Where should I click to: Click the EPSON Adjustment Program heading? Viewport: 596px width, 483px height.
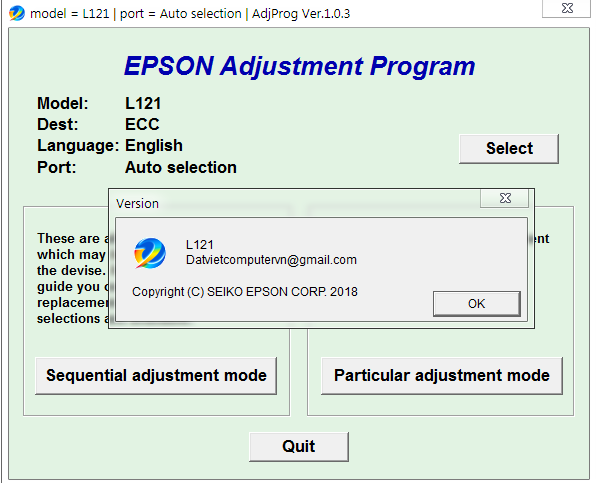(300, 66)
